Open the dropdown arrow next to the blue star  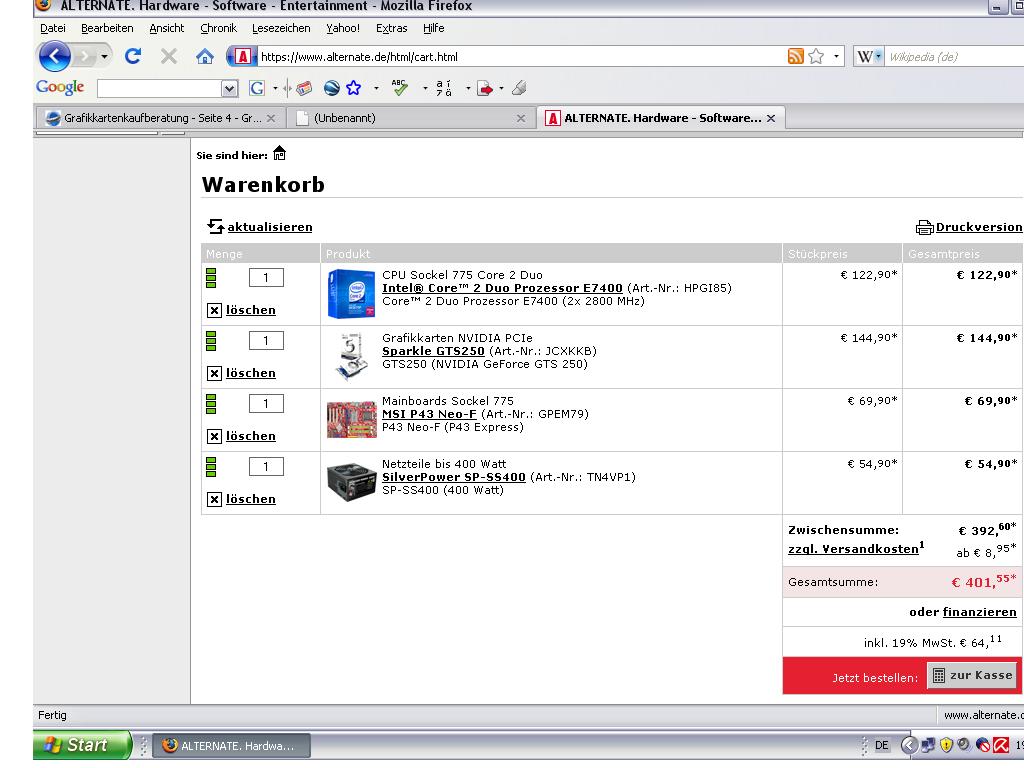pyautogui.click(x=376, y=88)
